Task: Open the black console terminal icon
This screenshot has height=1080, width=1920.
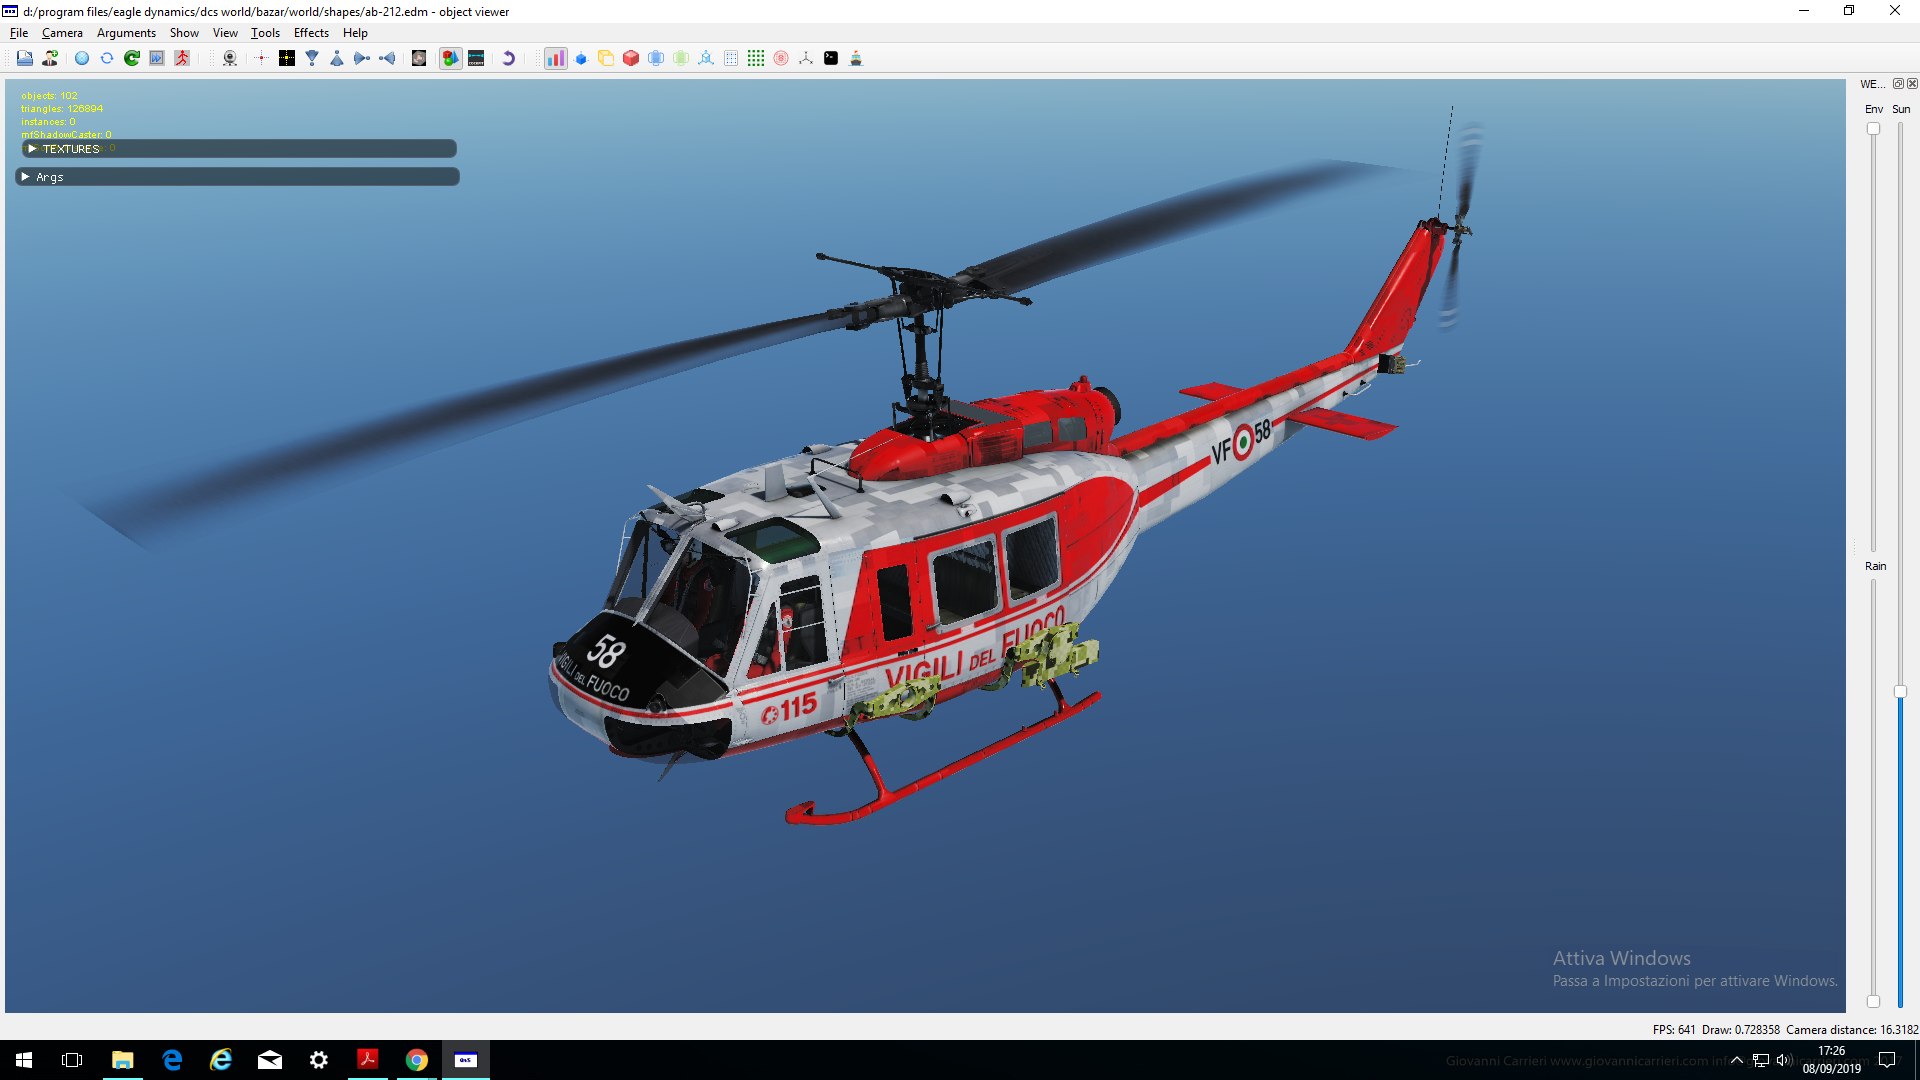Action: coord(831,58)
